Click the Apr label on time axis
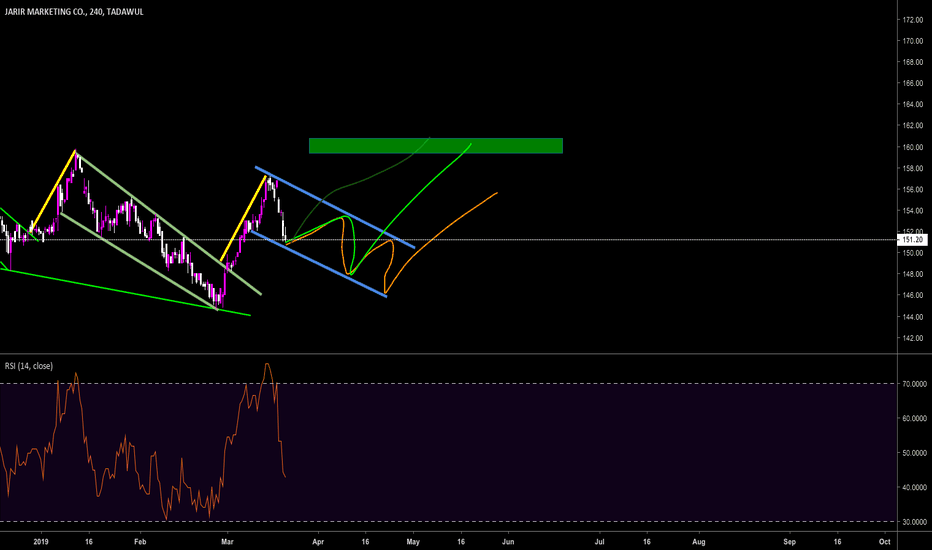This screenshot has height=550, width=932. 318,542
